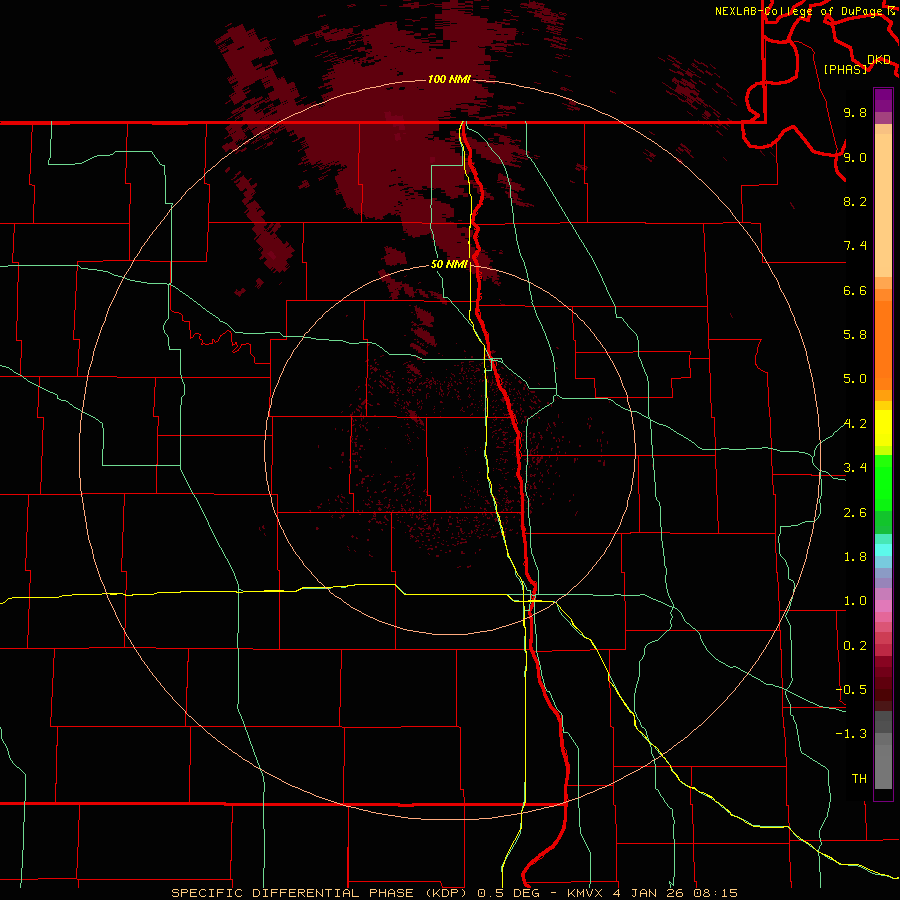The width and height of the screenshot is (900, 900).
Task: Click the 7.4 value on color scale
Action: coord(855,246)
